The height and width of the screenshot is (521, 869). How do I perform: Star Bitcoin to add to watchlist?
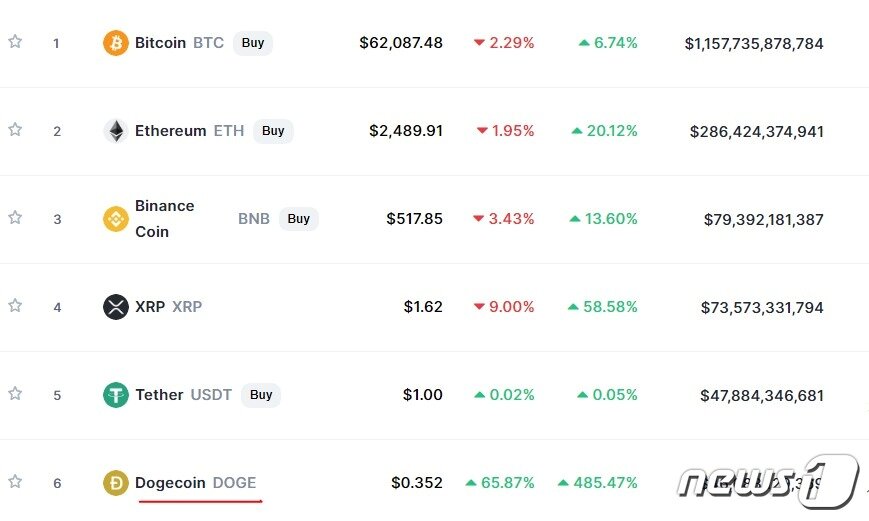[x=15, y=42]
